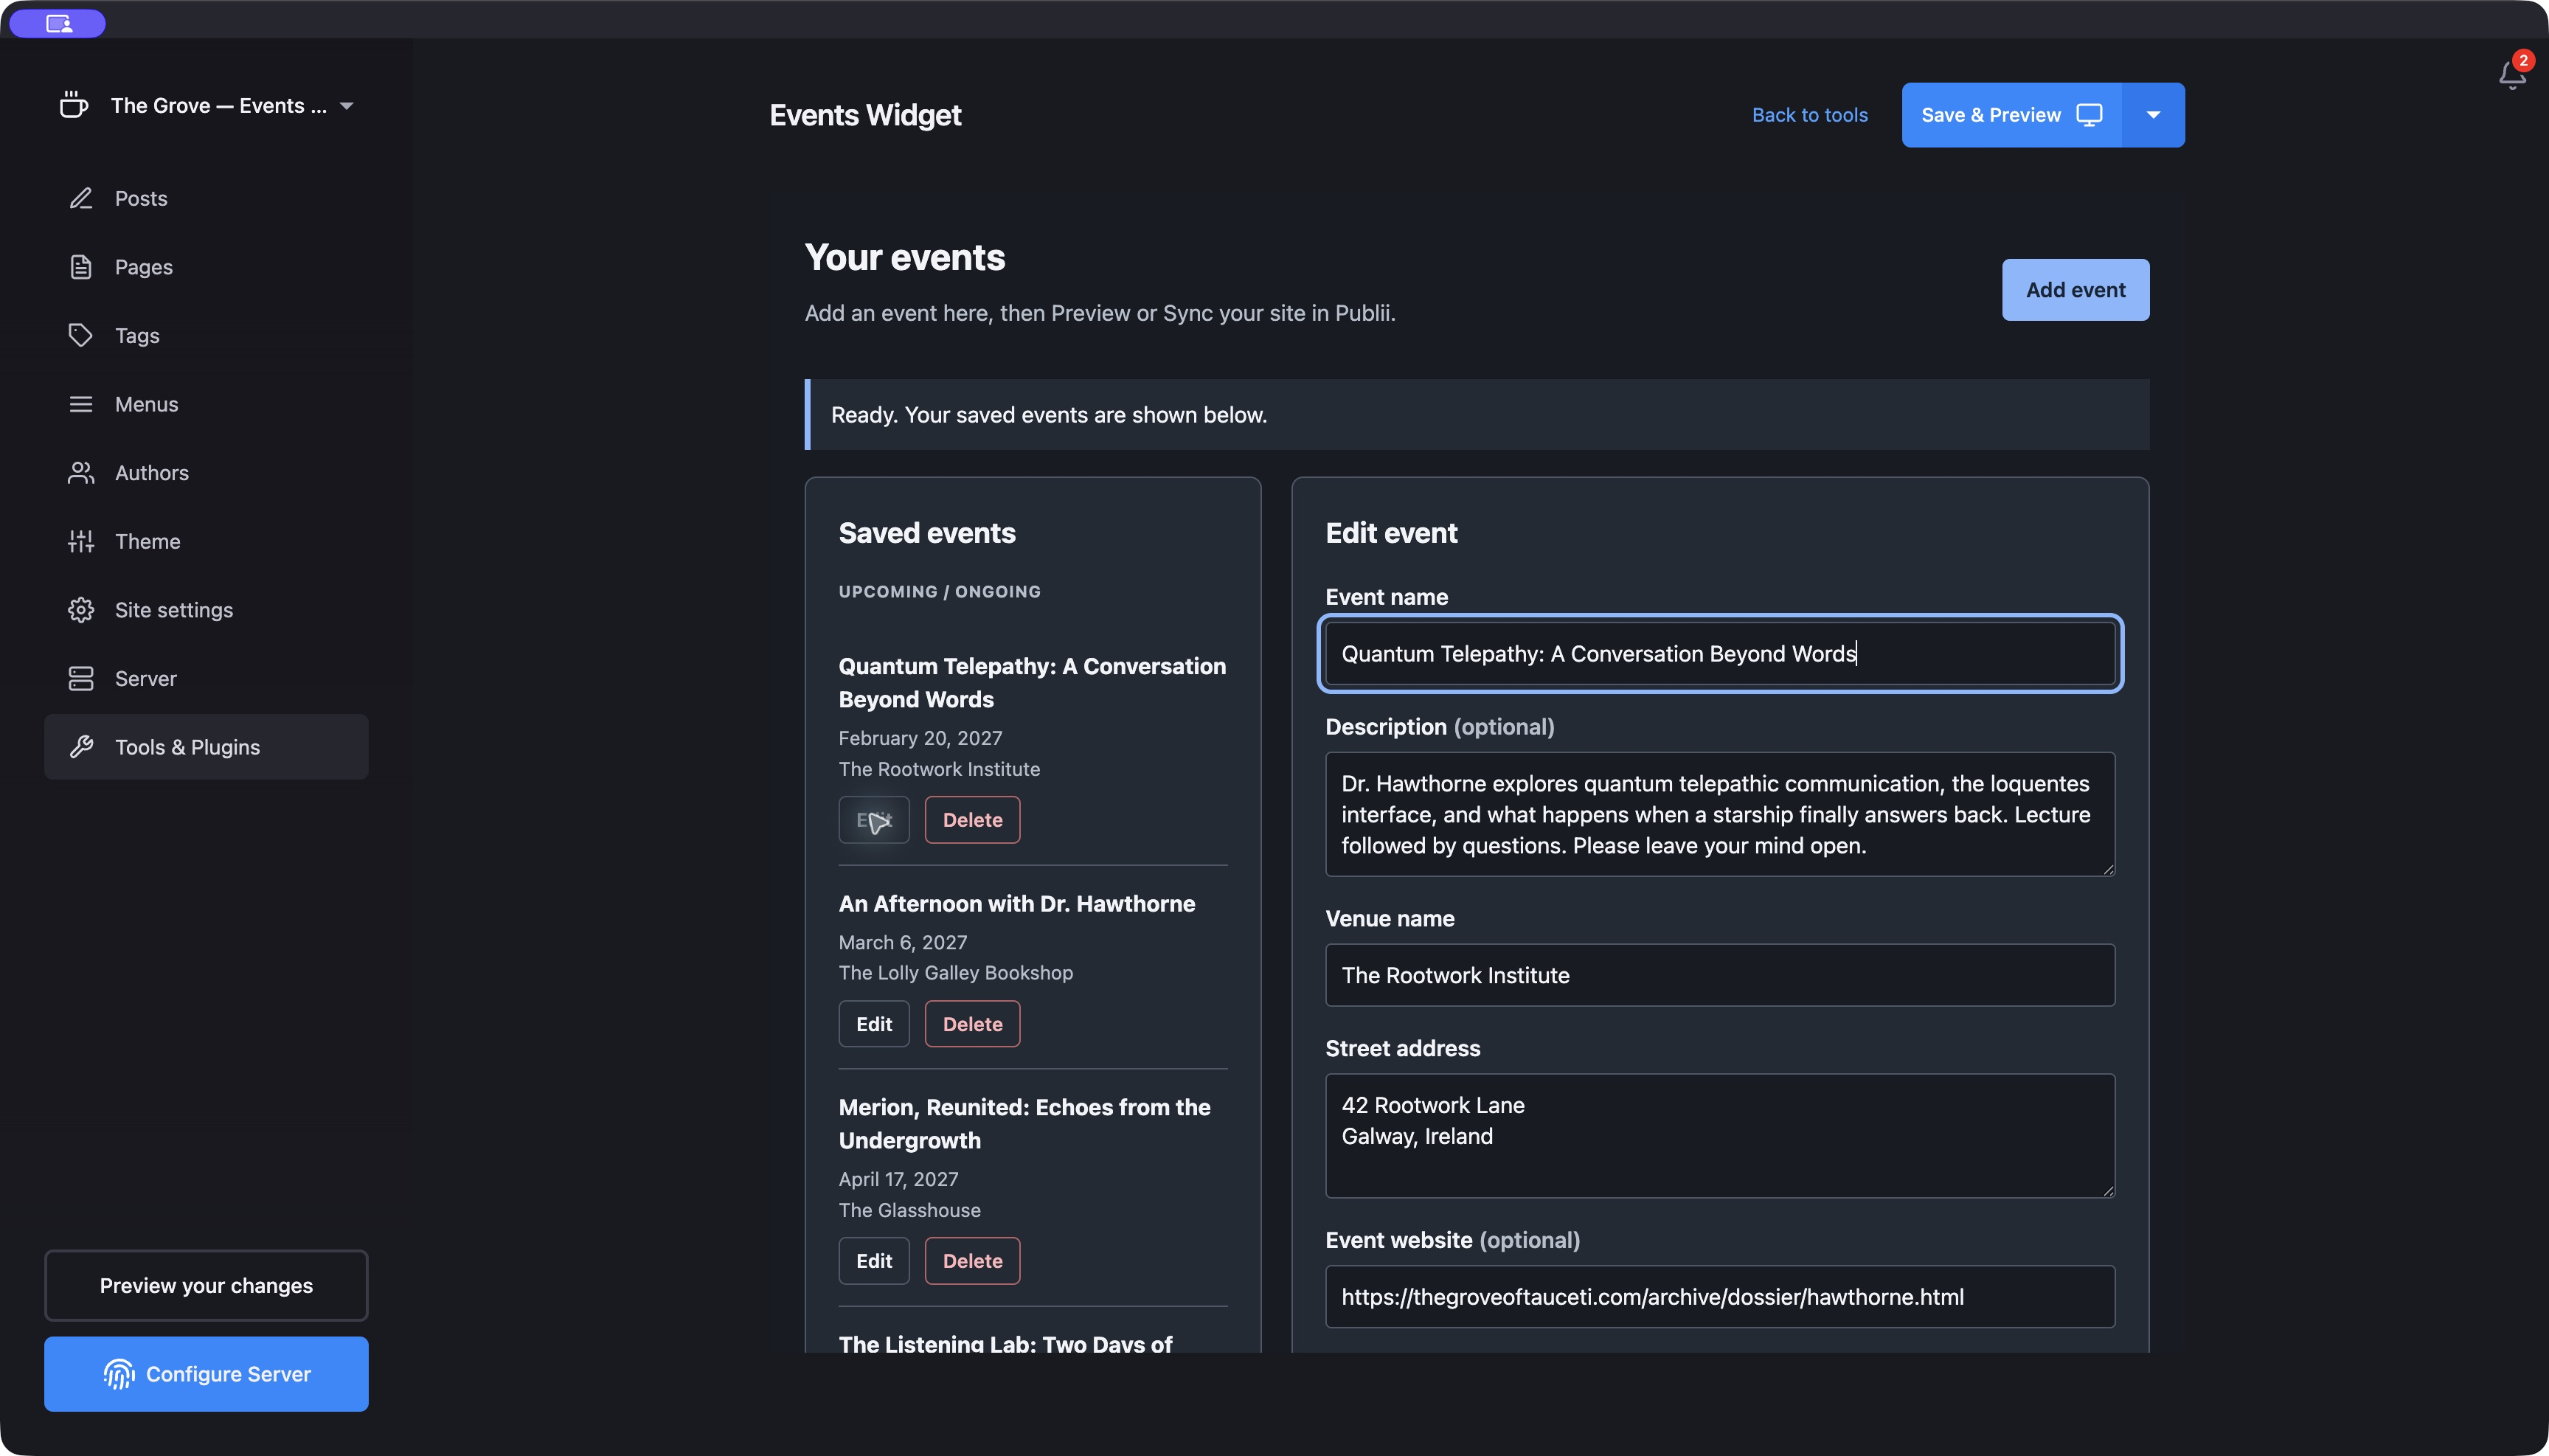Edit An Afternoon with Dr. Hawthorne event
This screenshot has height=1456, width=2549.
874,1024
